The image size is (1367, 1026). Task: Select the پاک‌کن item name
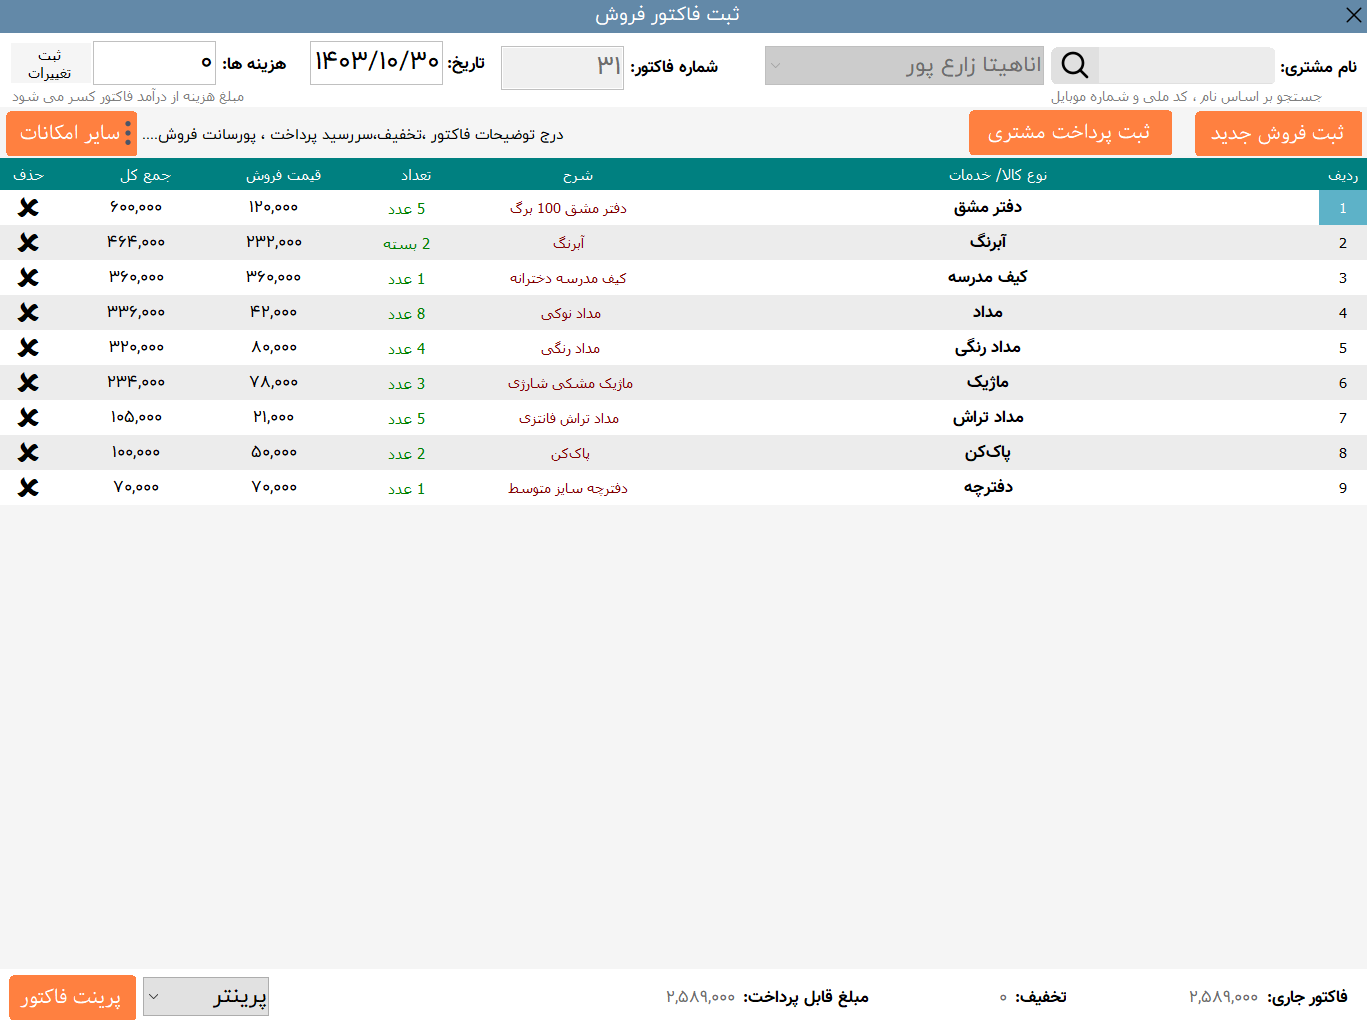pos(988,452)
